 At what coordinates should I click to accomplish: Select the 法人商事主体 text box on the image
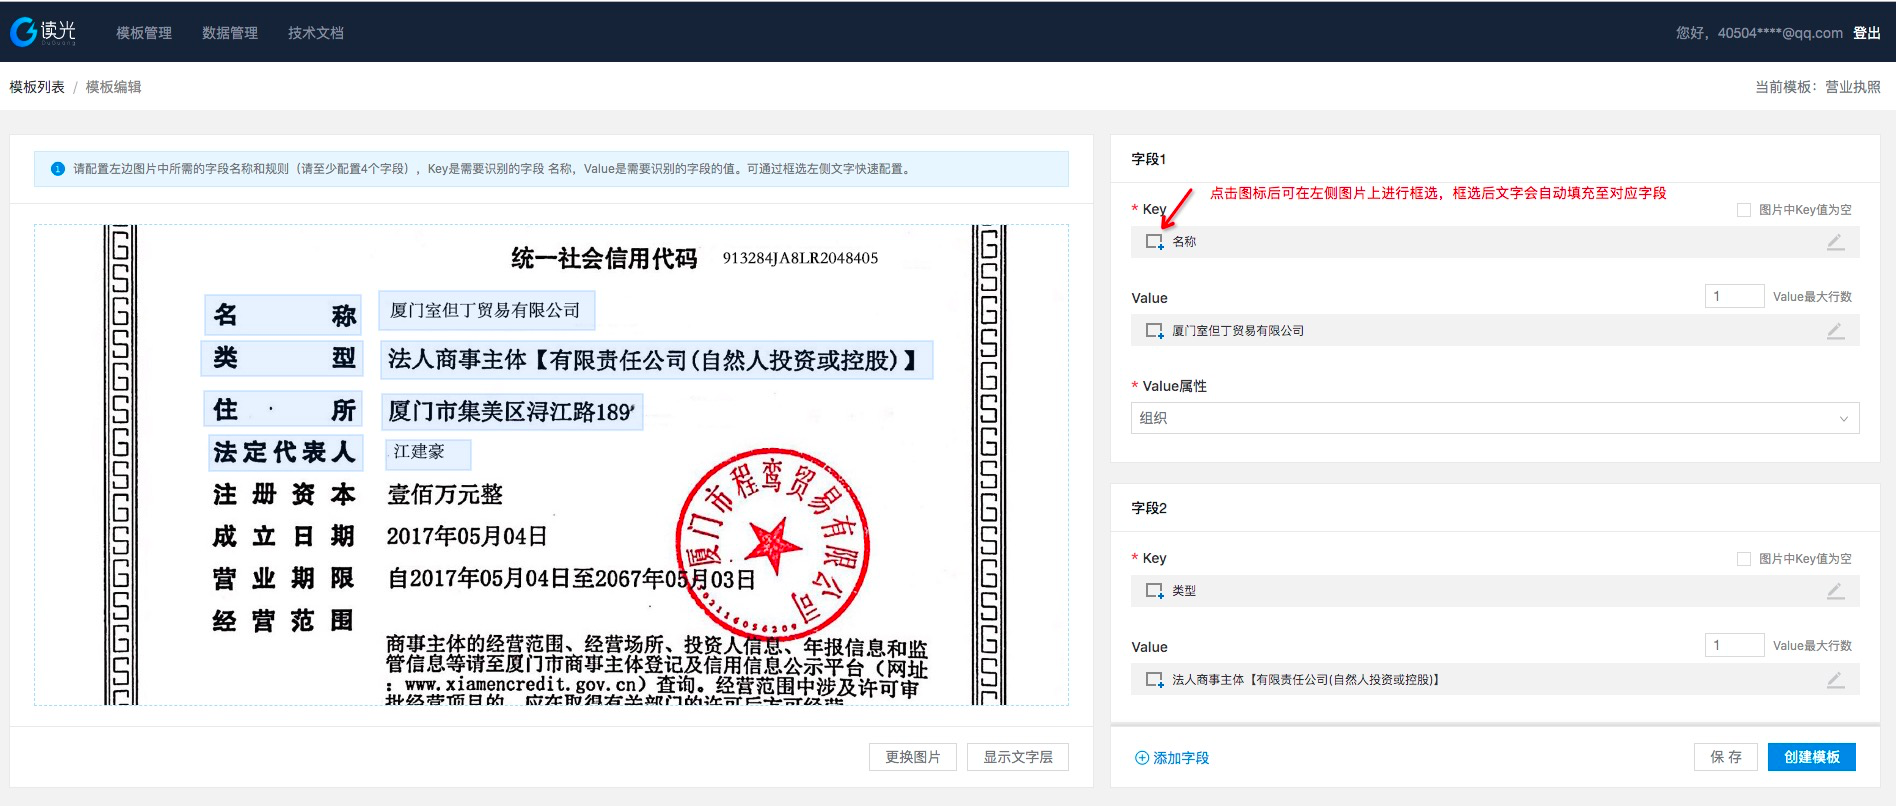tap(657, 360)
